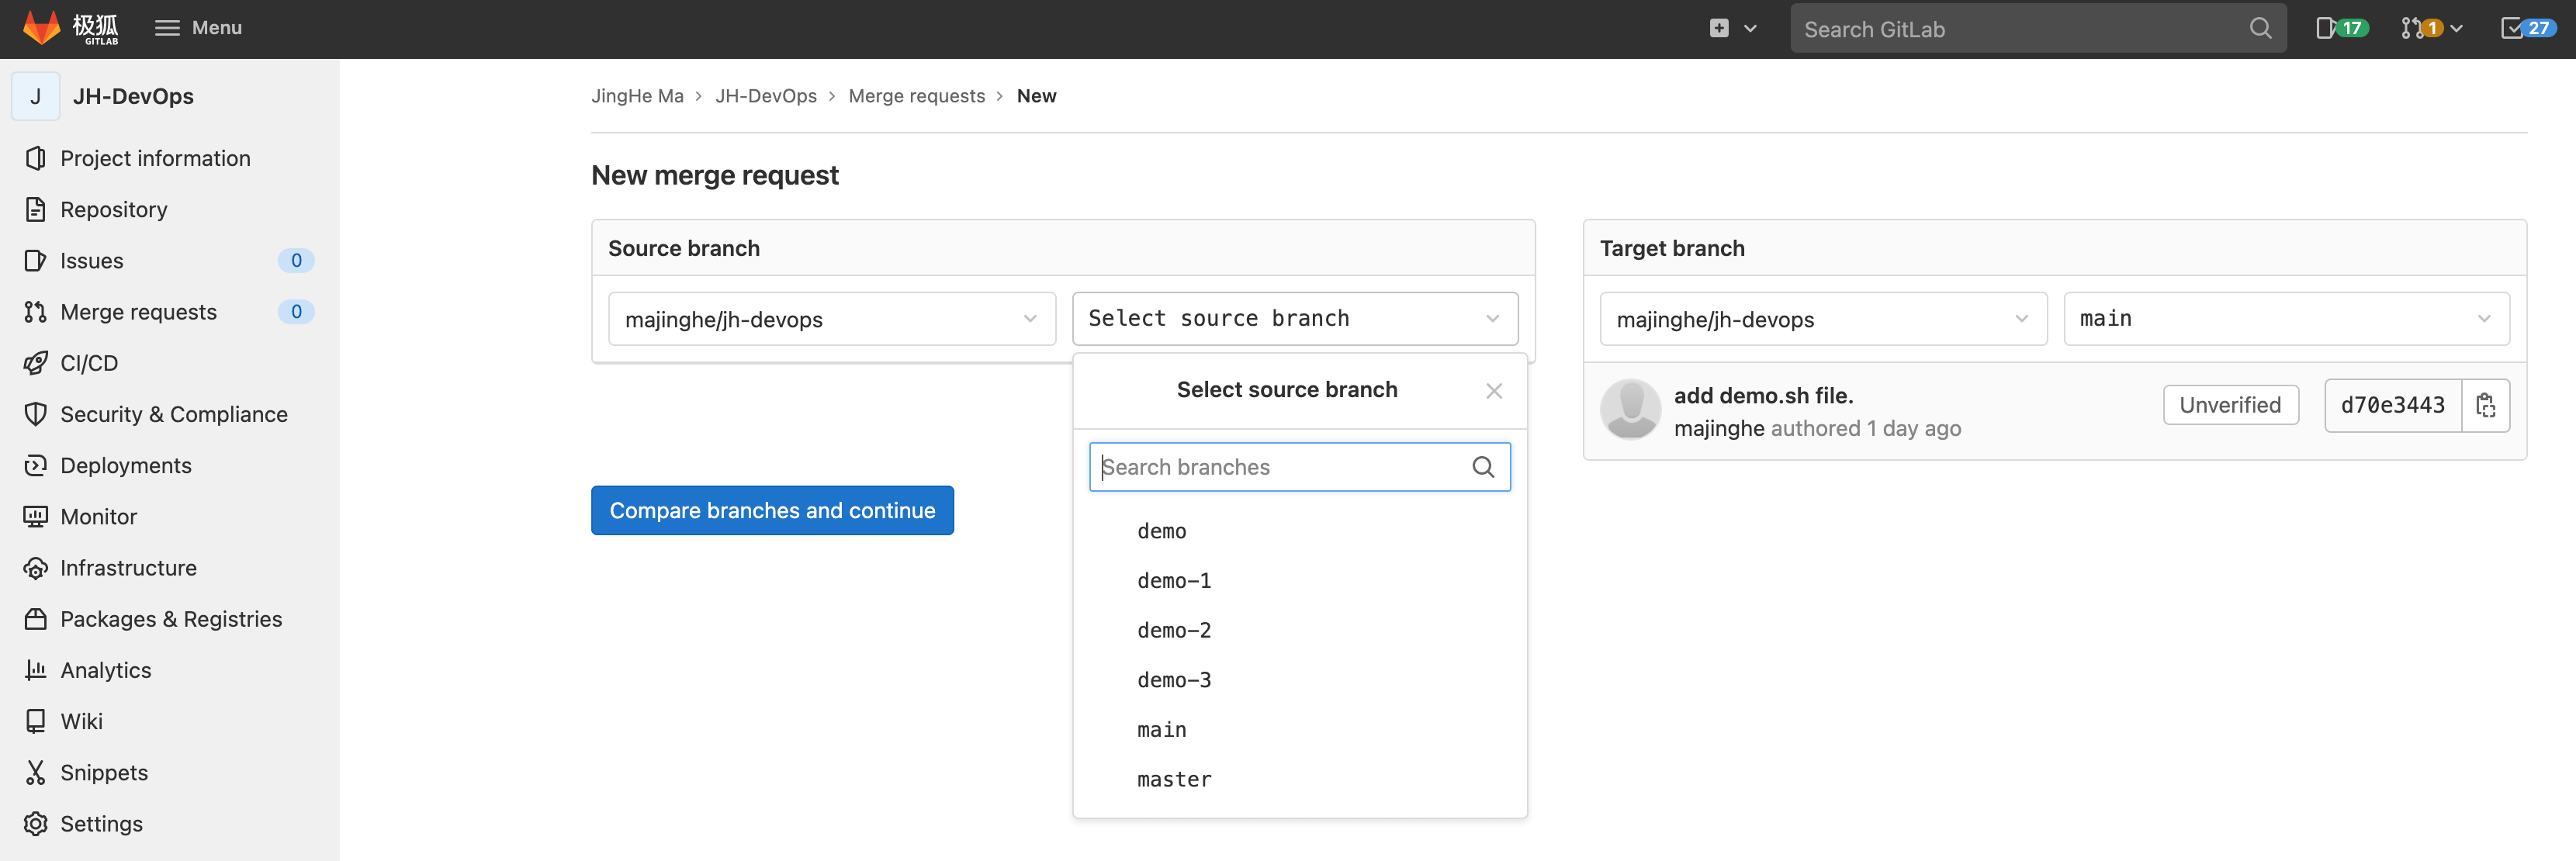Viewport: 2576px width, 861px height.
Task: Click Compare branches and continue button
Action: [x=771, y=510]
